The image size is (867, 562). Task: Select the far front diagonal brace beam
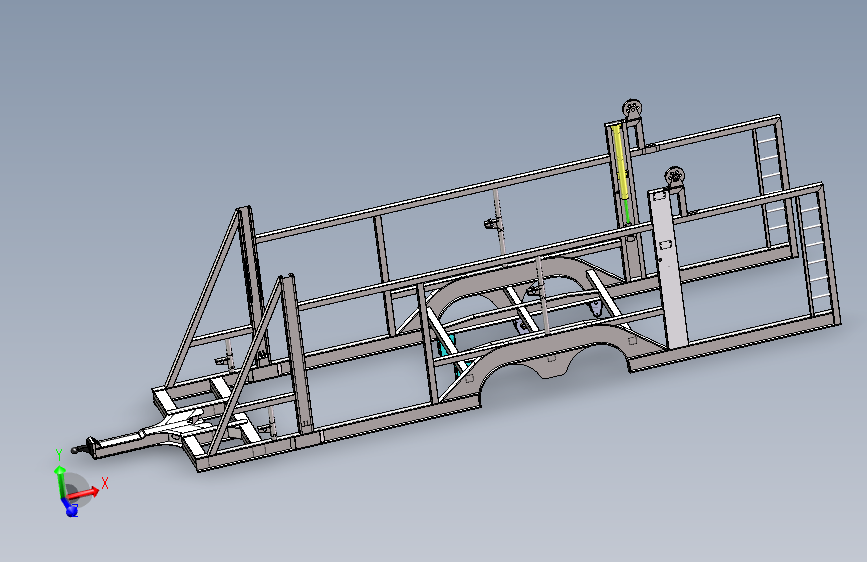point(203,299)
